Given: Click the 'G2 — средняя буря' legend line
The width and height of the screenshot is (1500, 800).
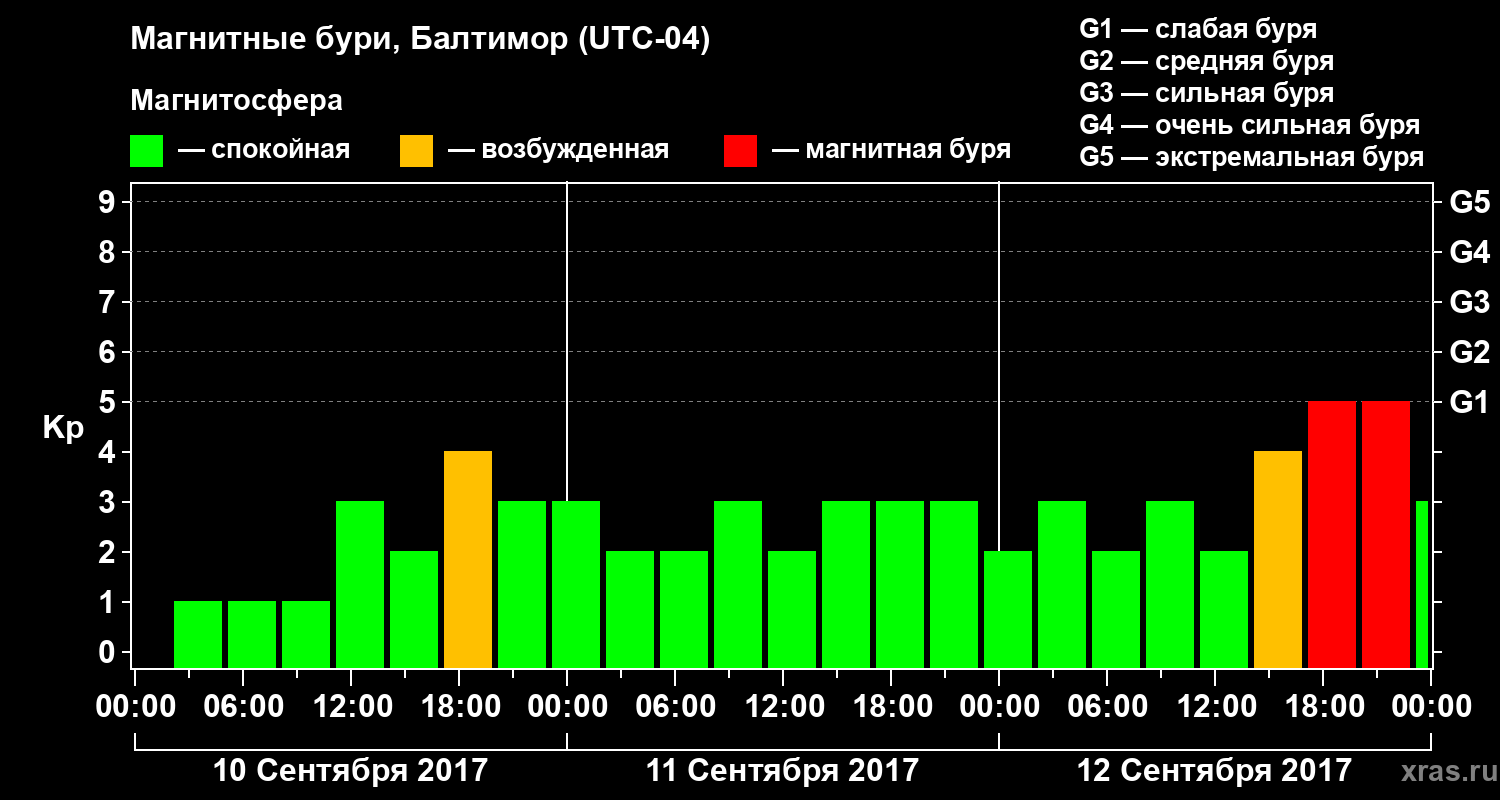Looking at the screenshot, I should pyautogui.click(x=1206, y=61).
